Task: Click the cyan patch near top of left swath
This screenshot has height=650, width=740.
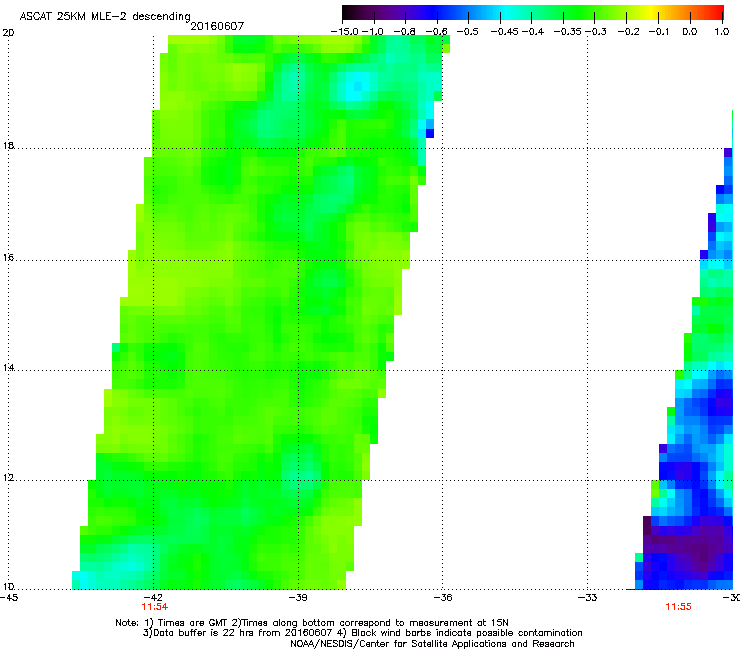Action: [355, 86]
